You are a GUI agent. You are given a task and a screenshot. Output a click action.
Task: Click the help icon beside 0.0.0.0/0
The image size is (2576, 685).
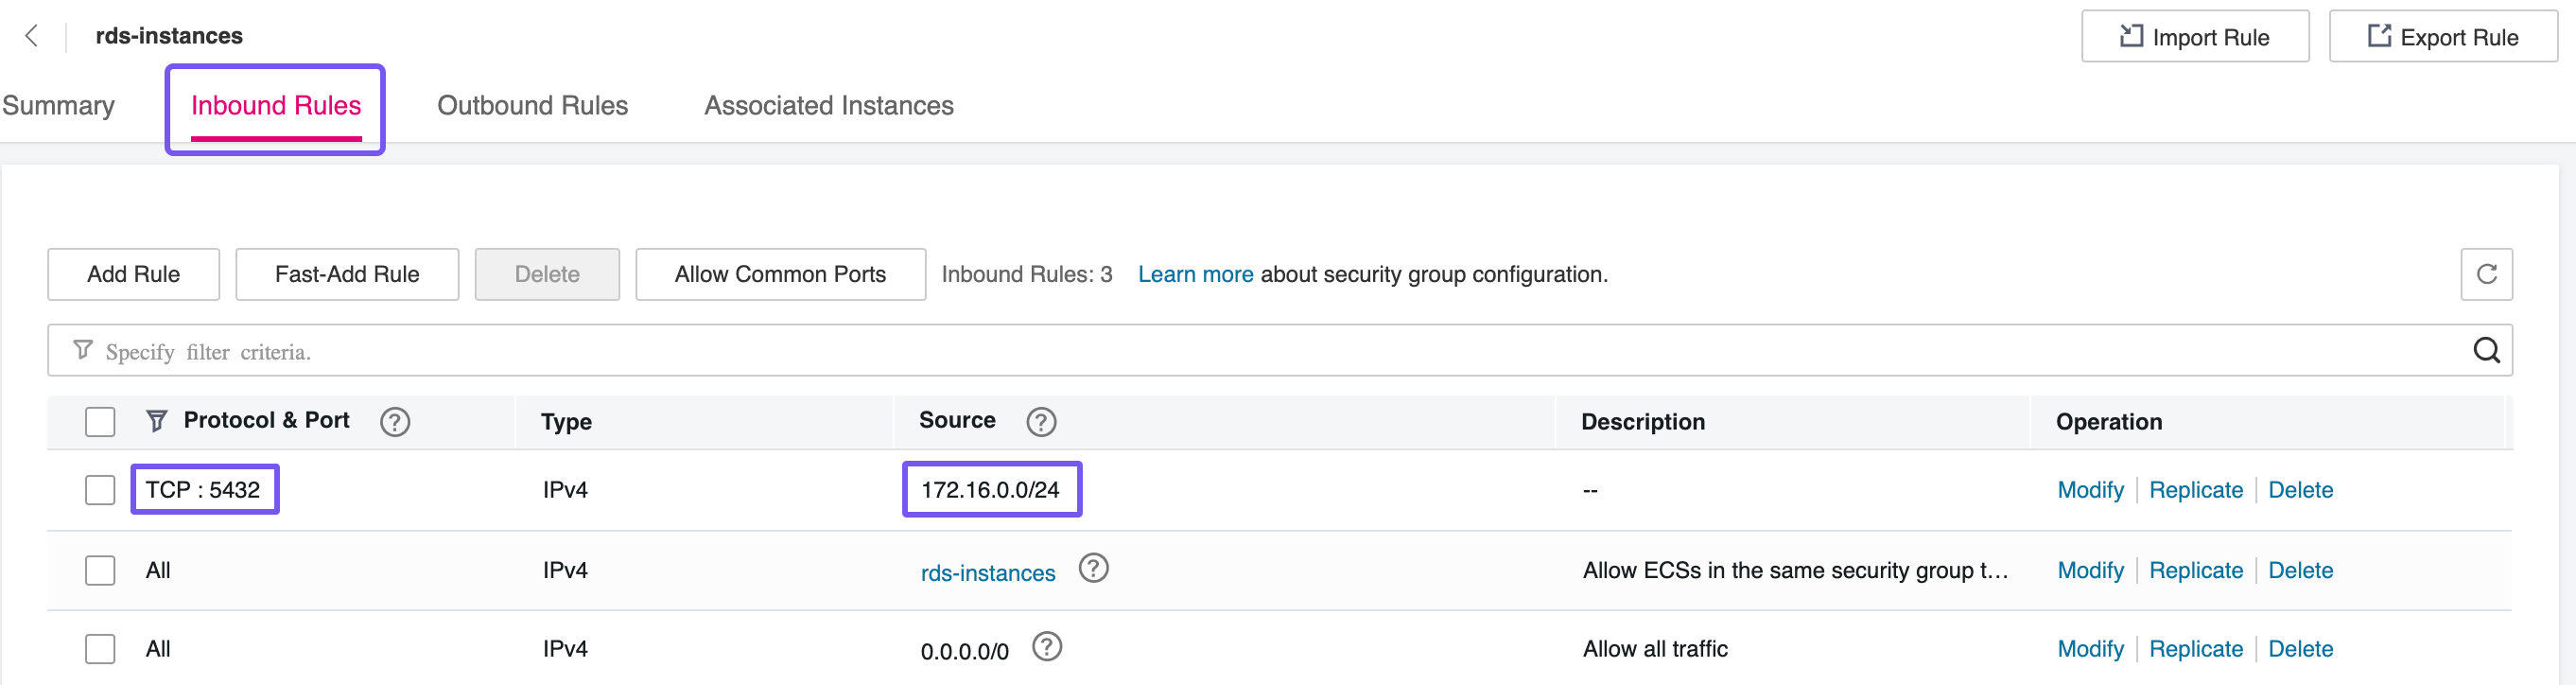pos(1046,648)
